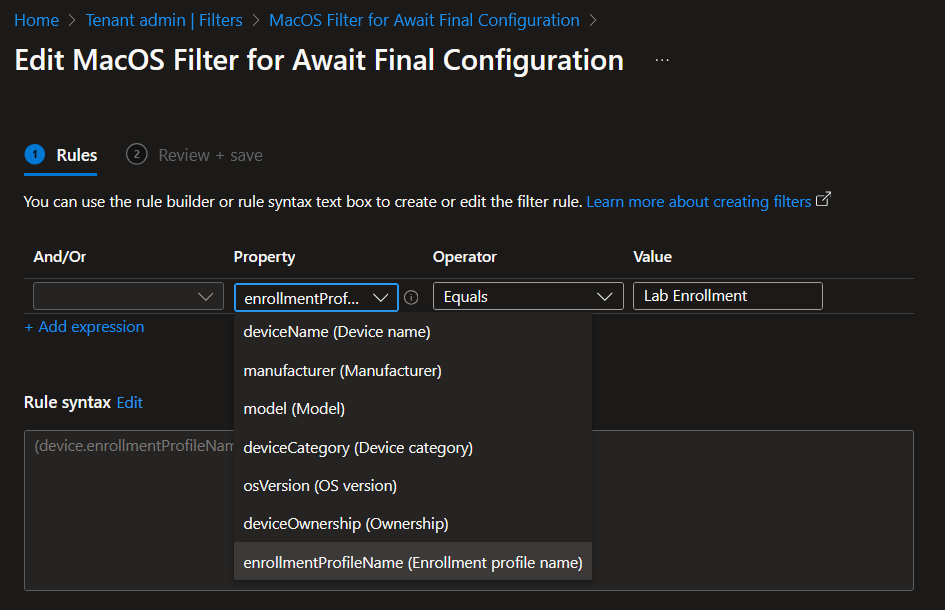This screenshot has width=945, height=610.
Task: Select deviceName (Device name) option
Action: [x=413, y=332]
